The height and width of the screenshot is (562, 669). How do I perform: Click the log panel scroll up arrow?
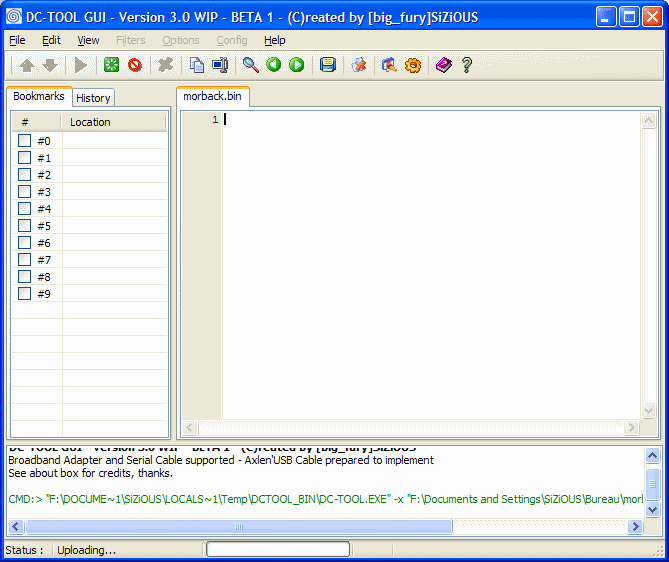point(652,455)
